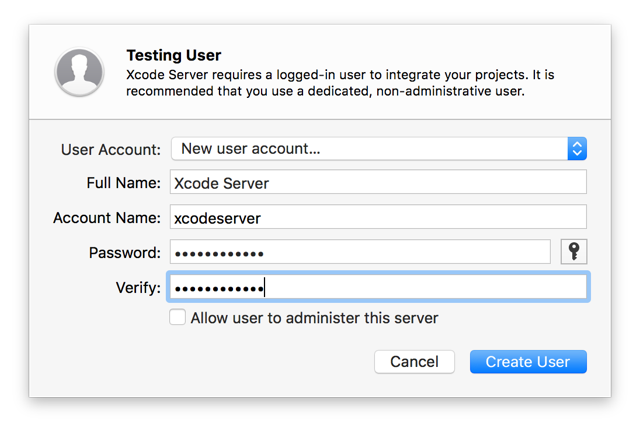Enable Allow user to administer this server
Viewport: 640px width, 431px height.
click(x=177, y=318)
